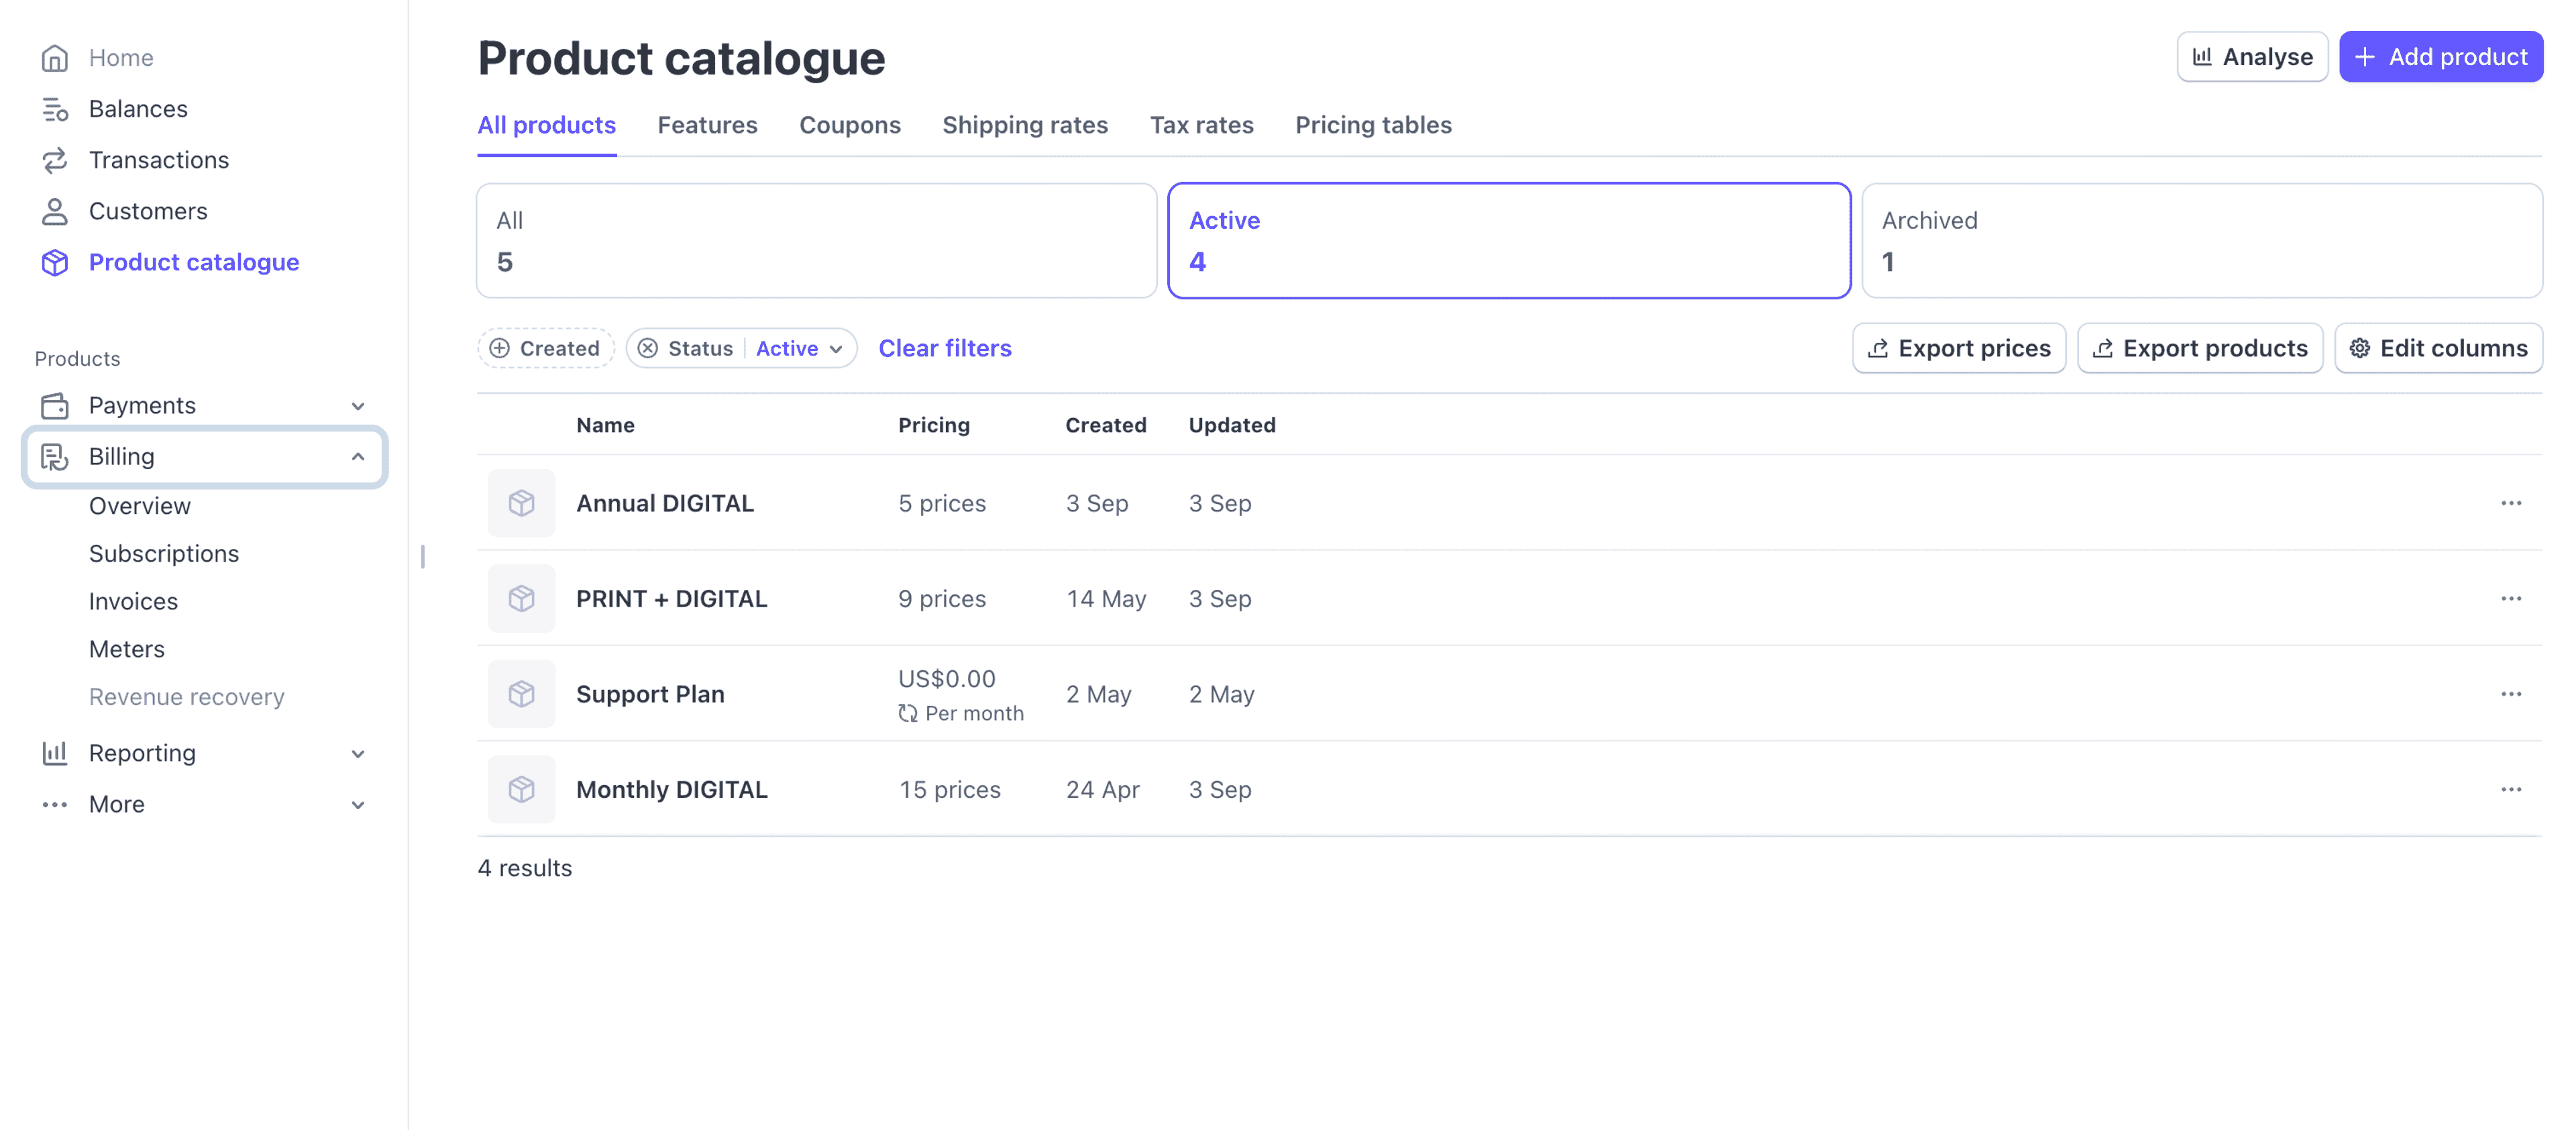
Task: Click the Created column header
Action: [1106, 425]
